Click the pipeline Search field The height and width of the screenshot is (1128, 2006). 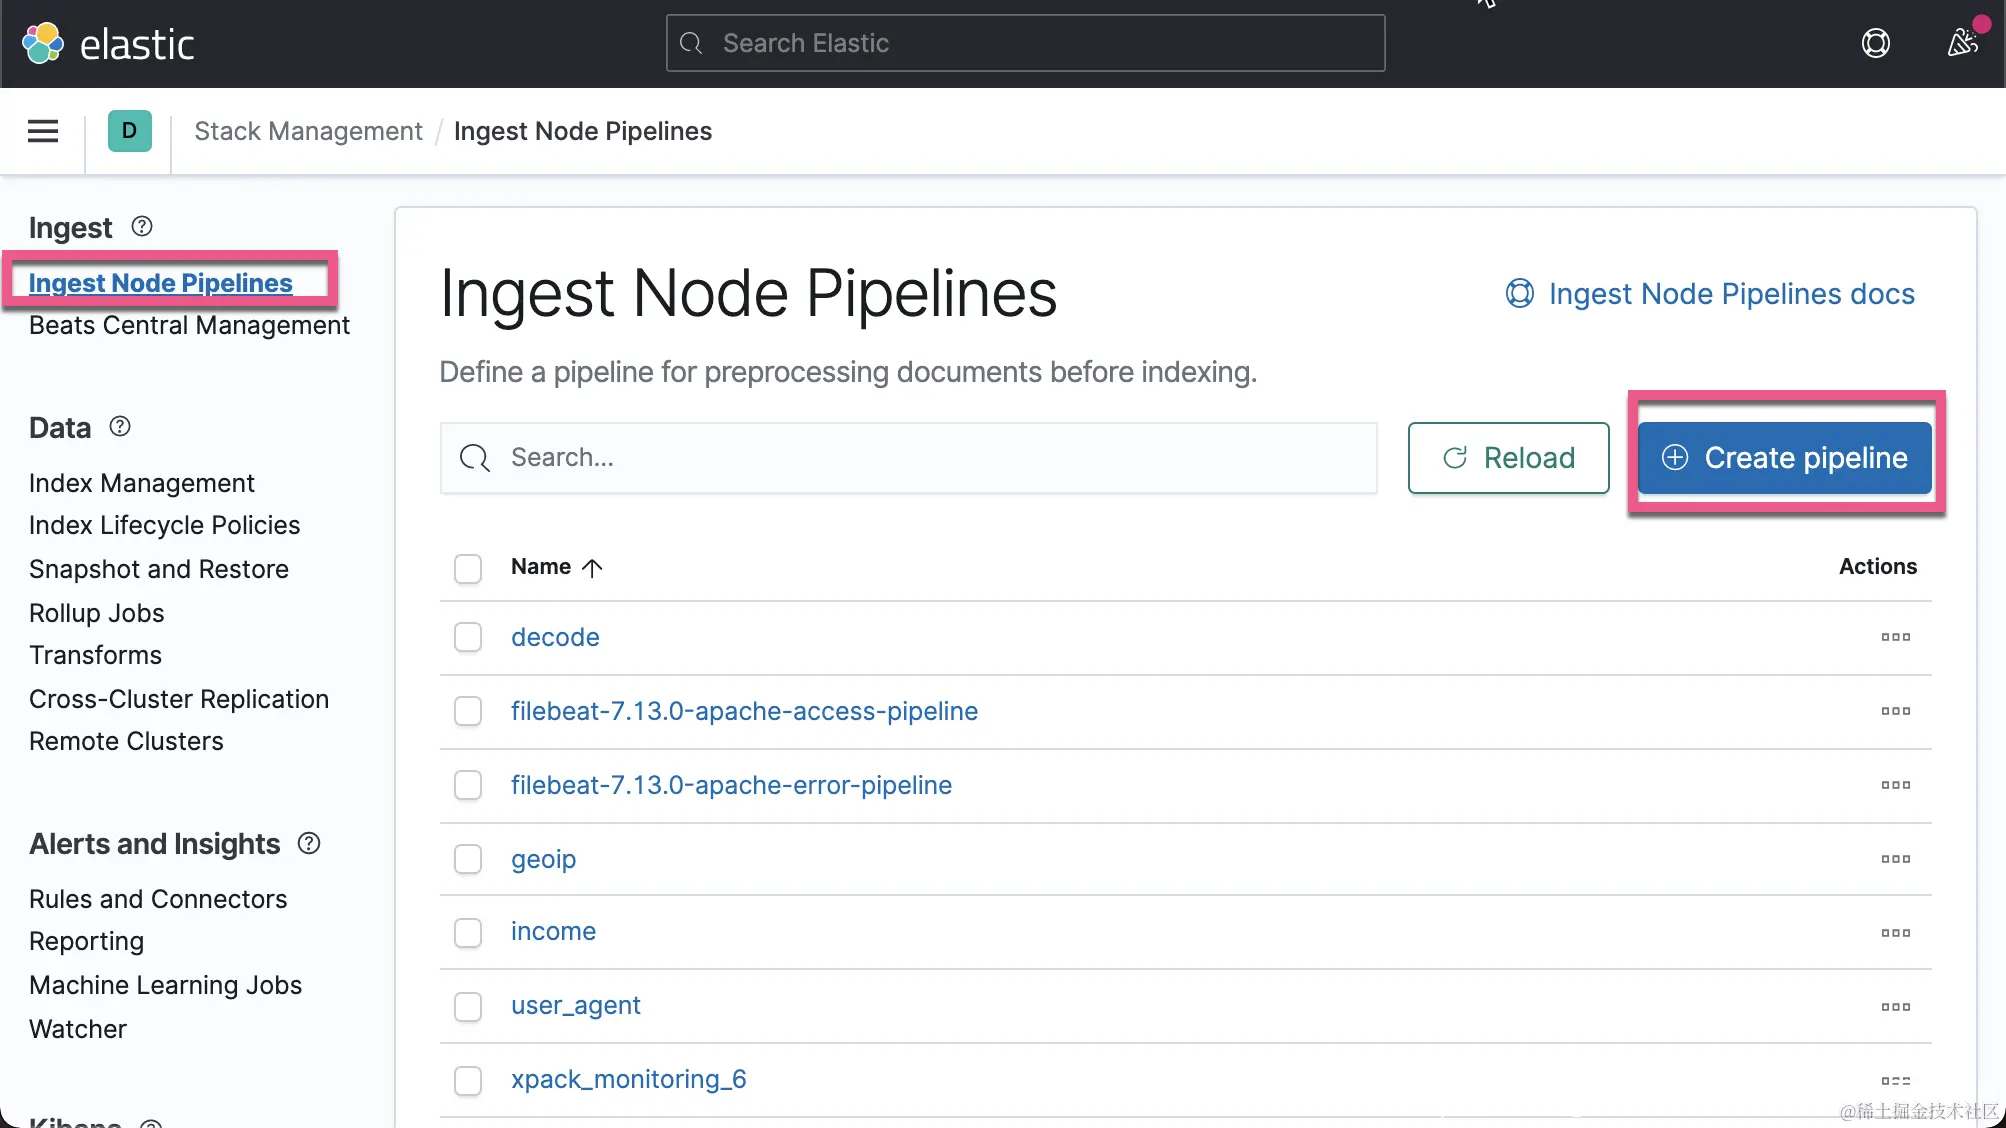(x=908, y=458)
